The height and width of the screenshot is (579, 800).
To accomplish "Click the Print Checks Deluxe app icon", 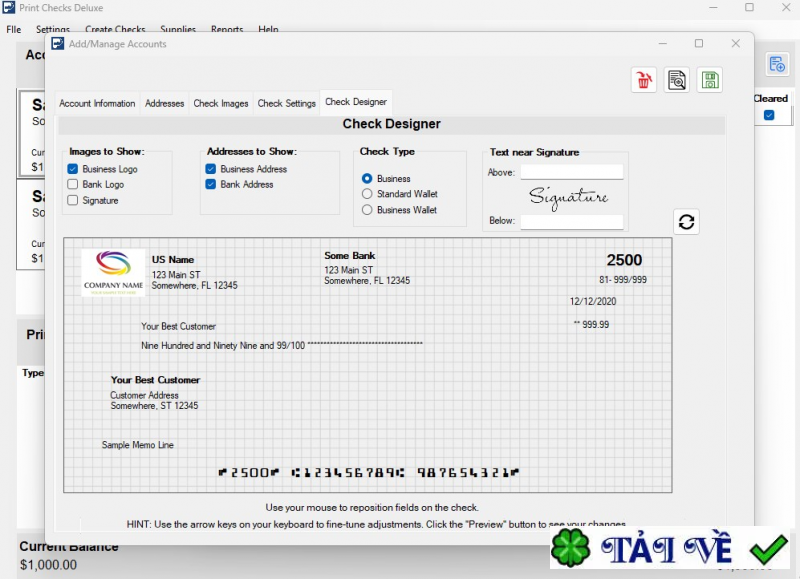I will [x=9, y=7].
